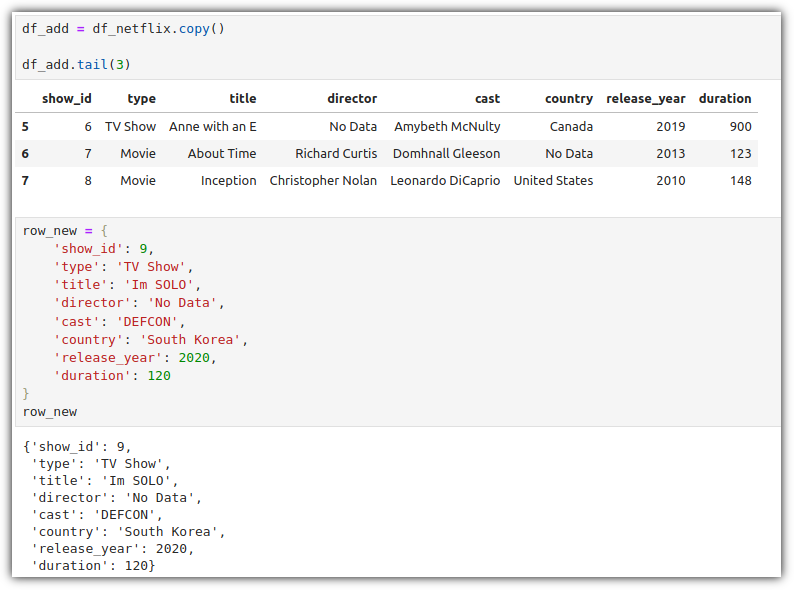This screenshot has width=794, height=590.
Task: Click the director column header
Action: click(352, 99)
